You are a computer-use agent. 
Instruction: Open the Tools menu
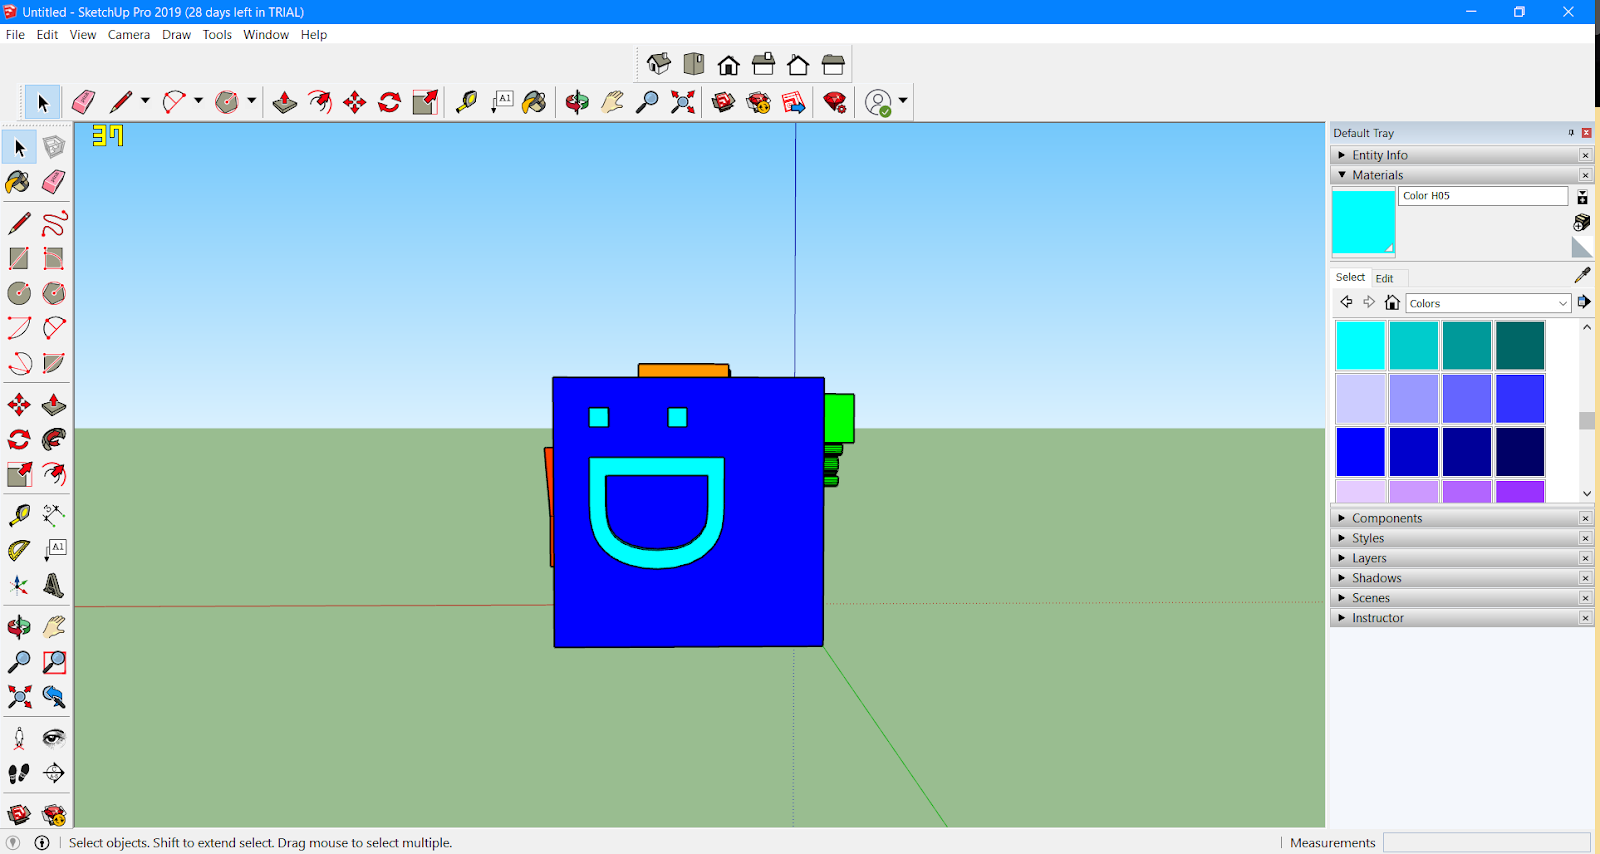click(x=217, y=34)
